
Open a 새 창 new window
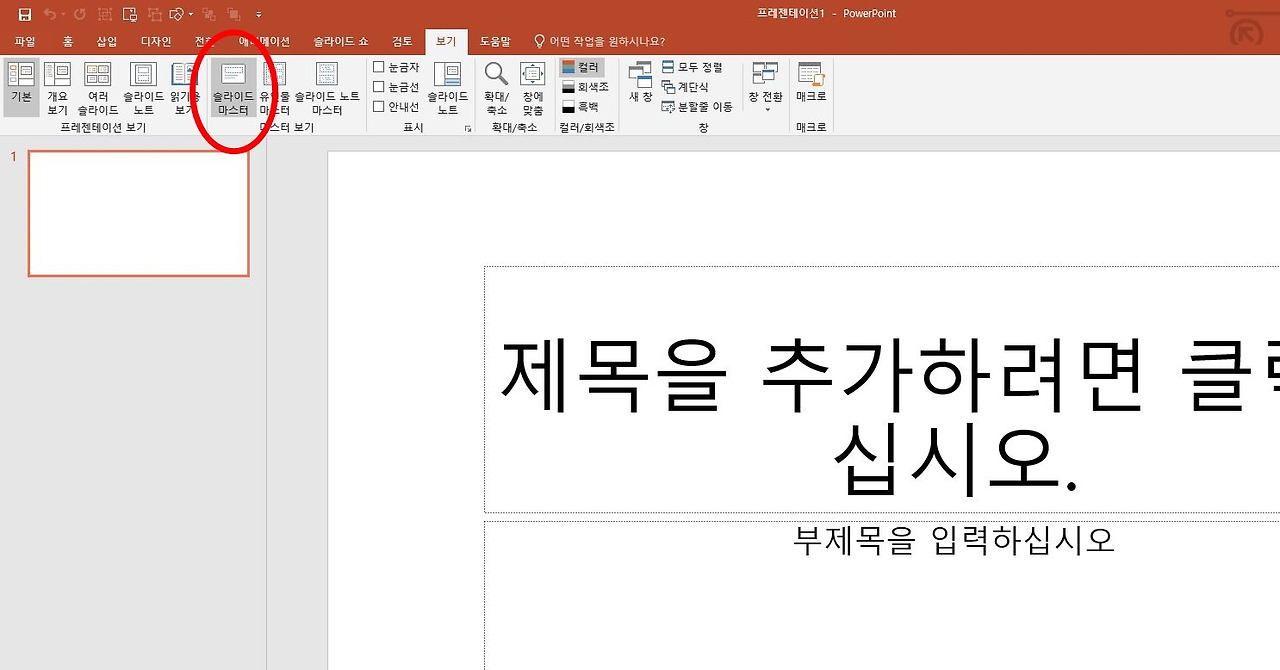coord(640,82)
